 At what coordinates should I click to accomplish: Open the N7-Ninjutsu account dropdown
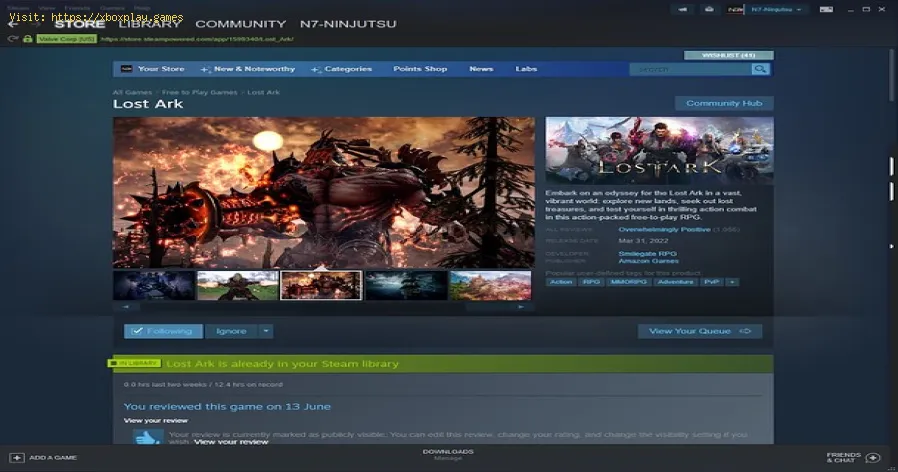point(779,9)
